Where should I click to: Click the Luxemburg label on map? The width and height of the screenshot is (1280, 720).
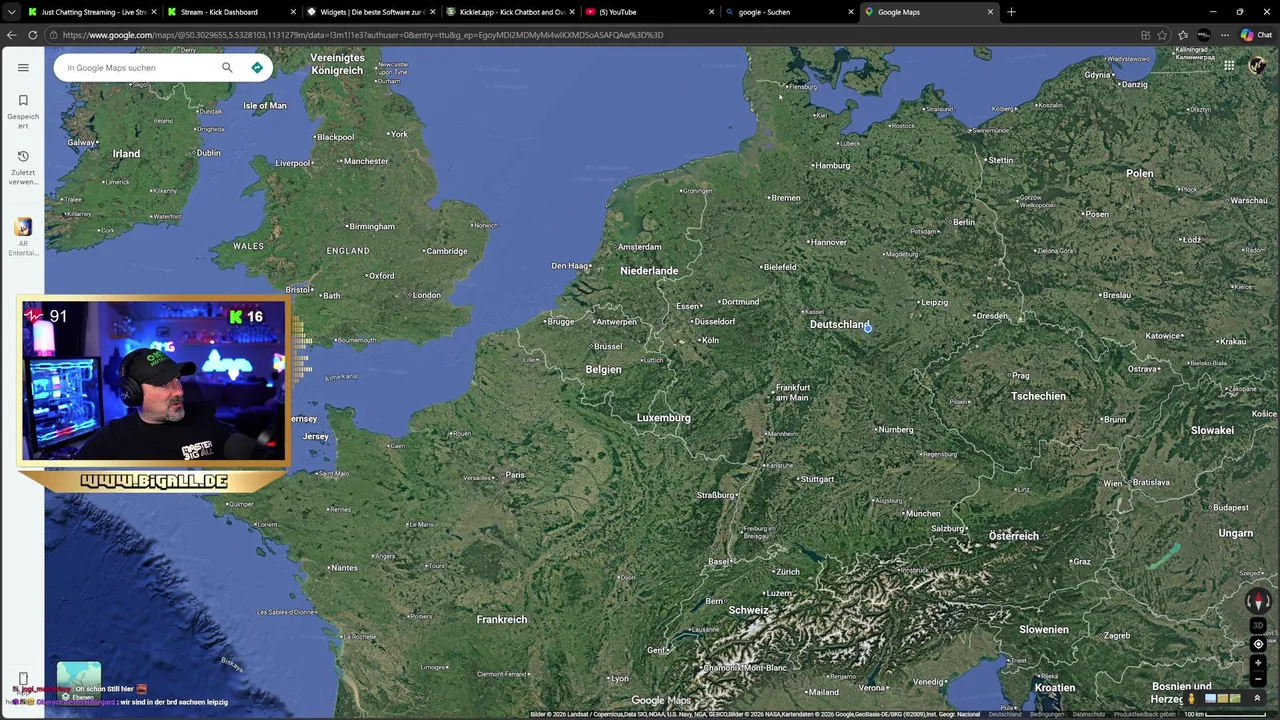(x=664, y=418)
